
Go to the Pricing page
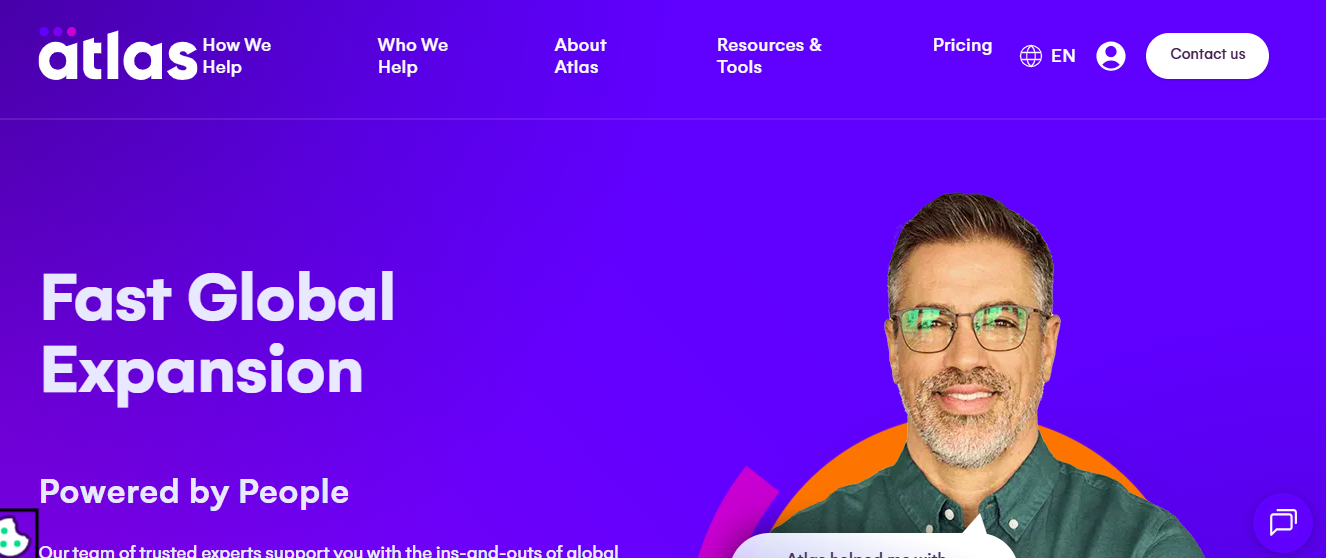(962, 45)
